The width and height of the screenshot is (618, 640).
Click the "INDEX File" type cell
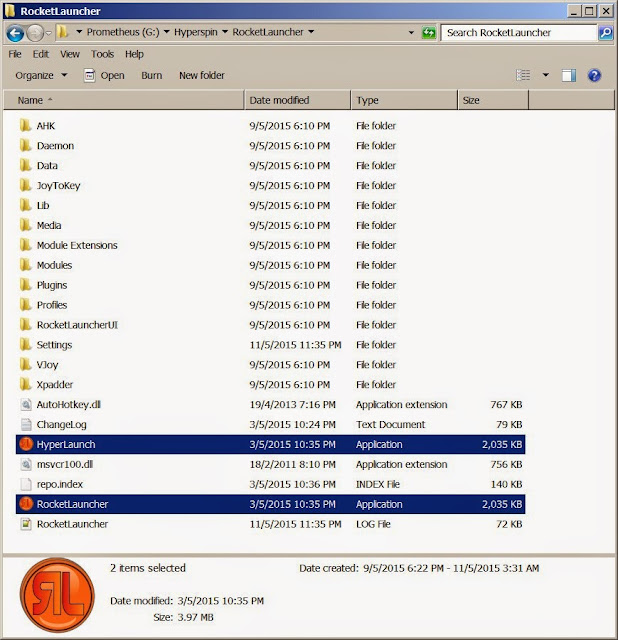(378, 484)
